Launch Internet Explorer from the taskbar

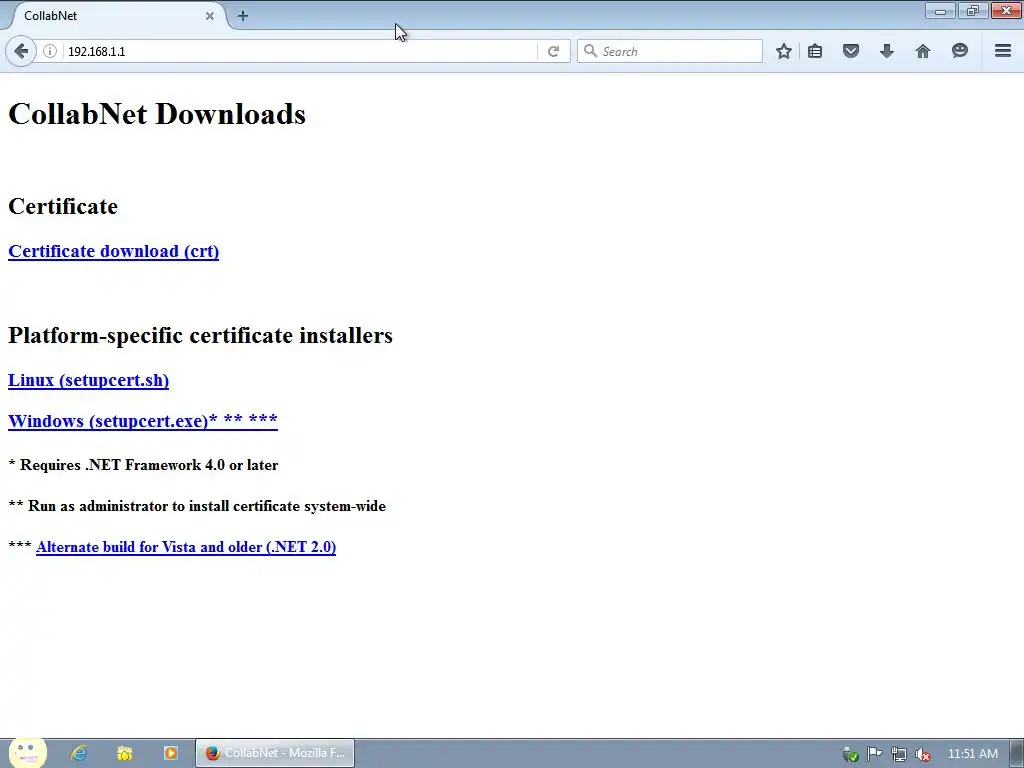79,753
